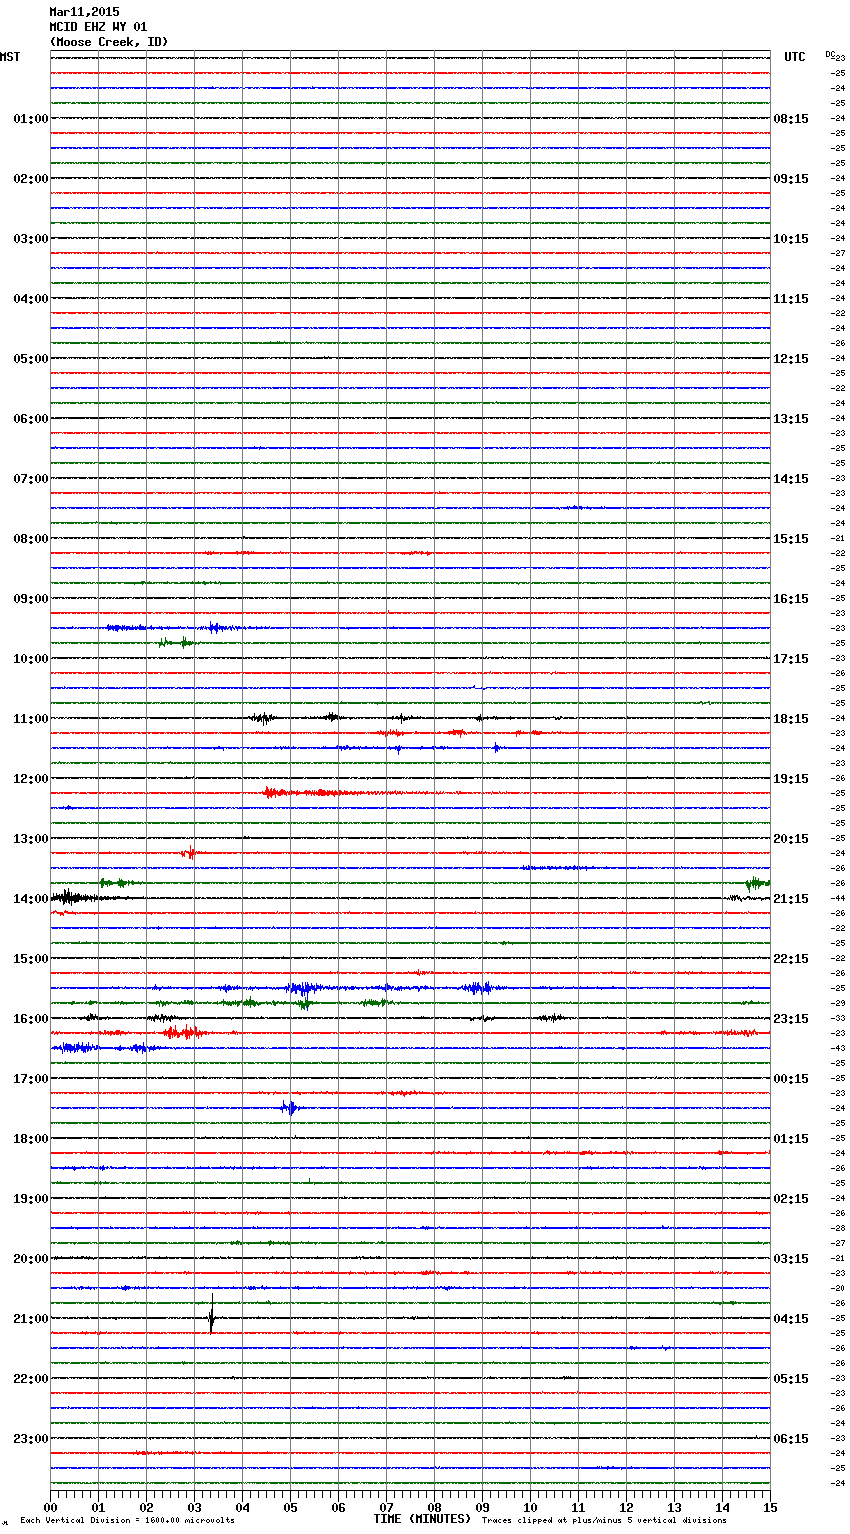Click the sharp spike on the 21:00 black trace
This screenshot has height=1534, width=850.
(x=211, y=1314)
